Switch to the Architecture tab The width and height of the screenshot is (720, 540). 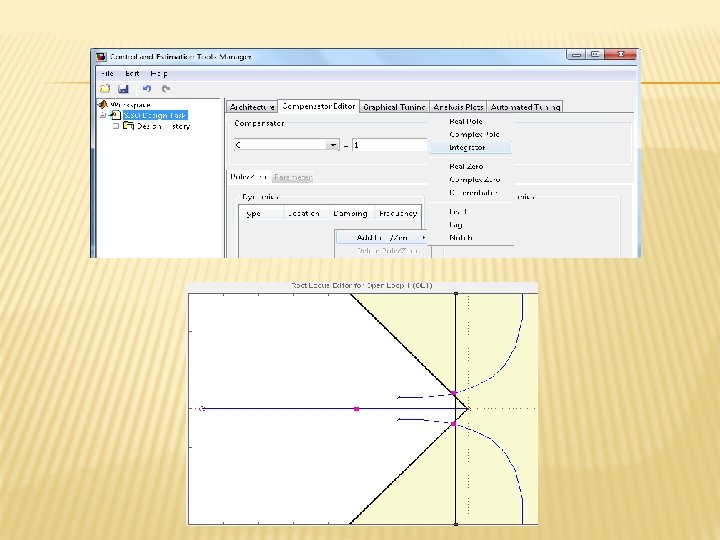point(252,107)
